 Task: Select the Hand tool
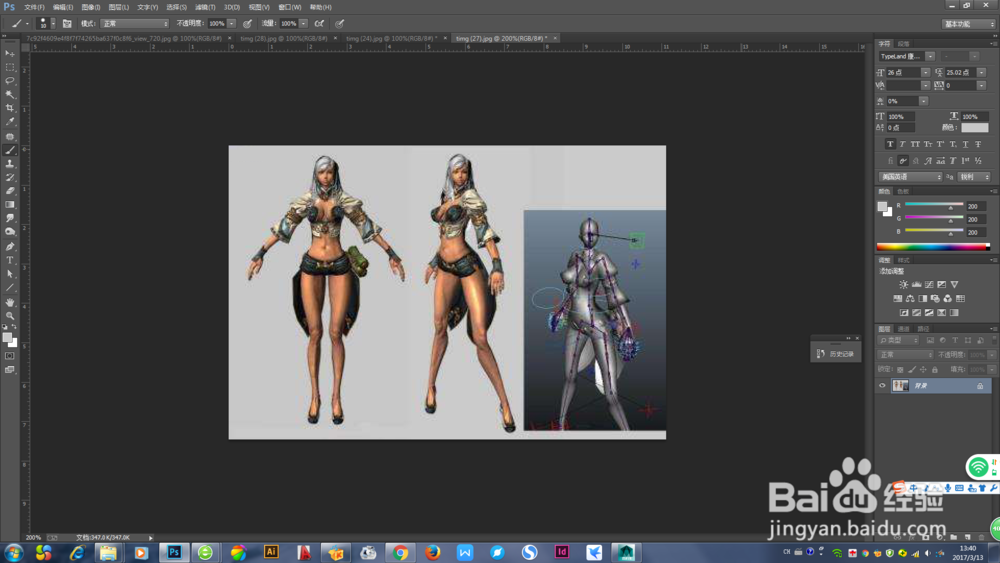point(10,302)
